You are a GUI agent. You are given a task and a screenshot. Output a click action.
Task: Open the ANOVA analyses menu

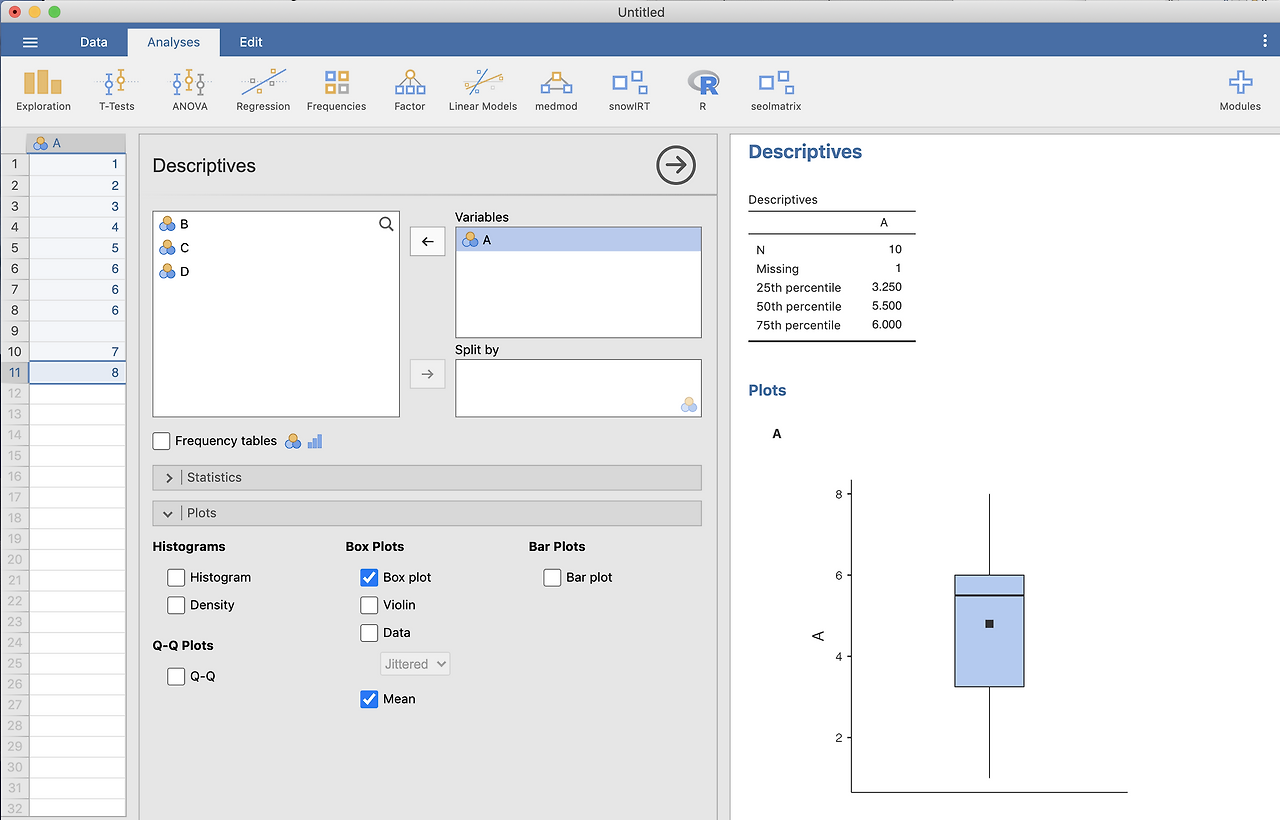189,89
